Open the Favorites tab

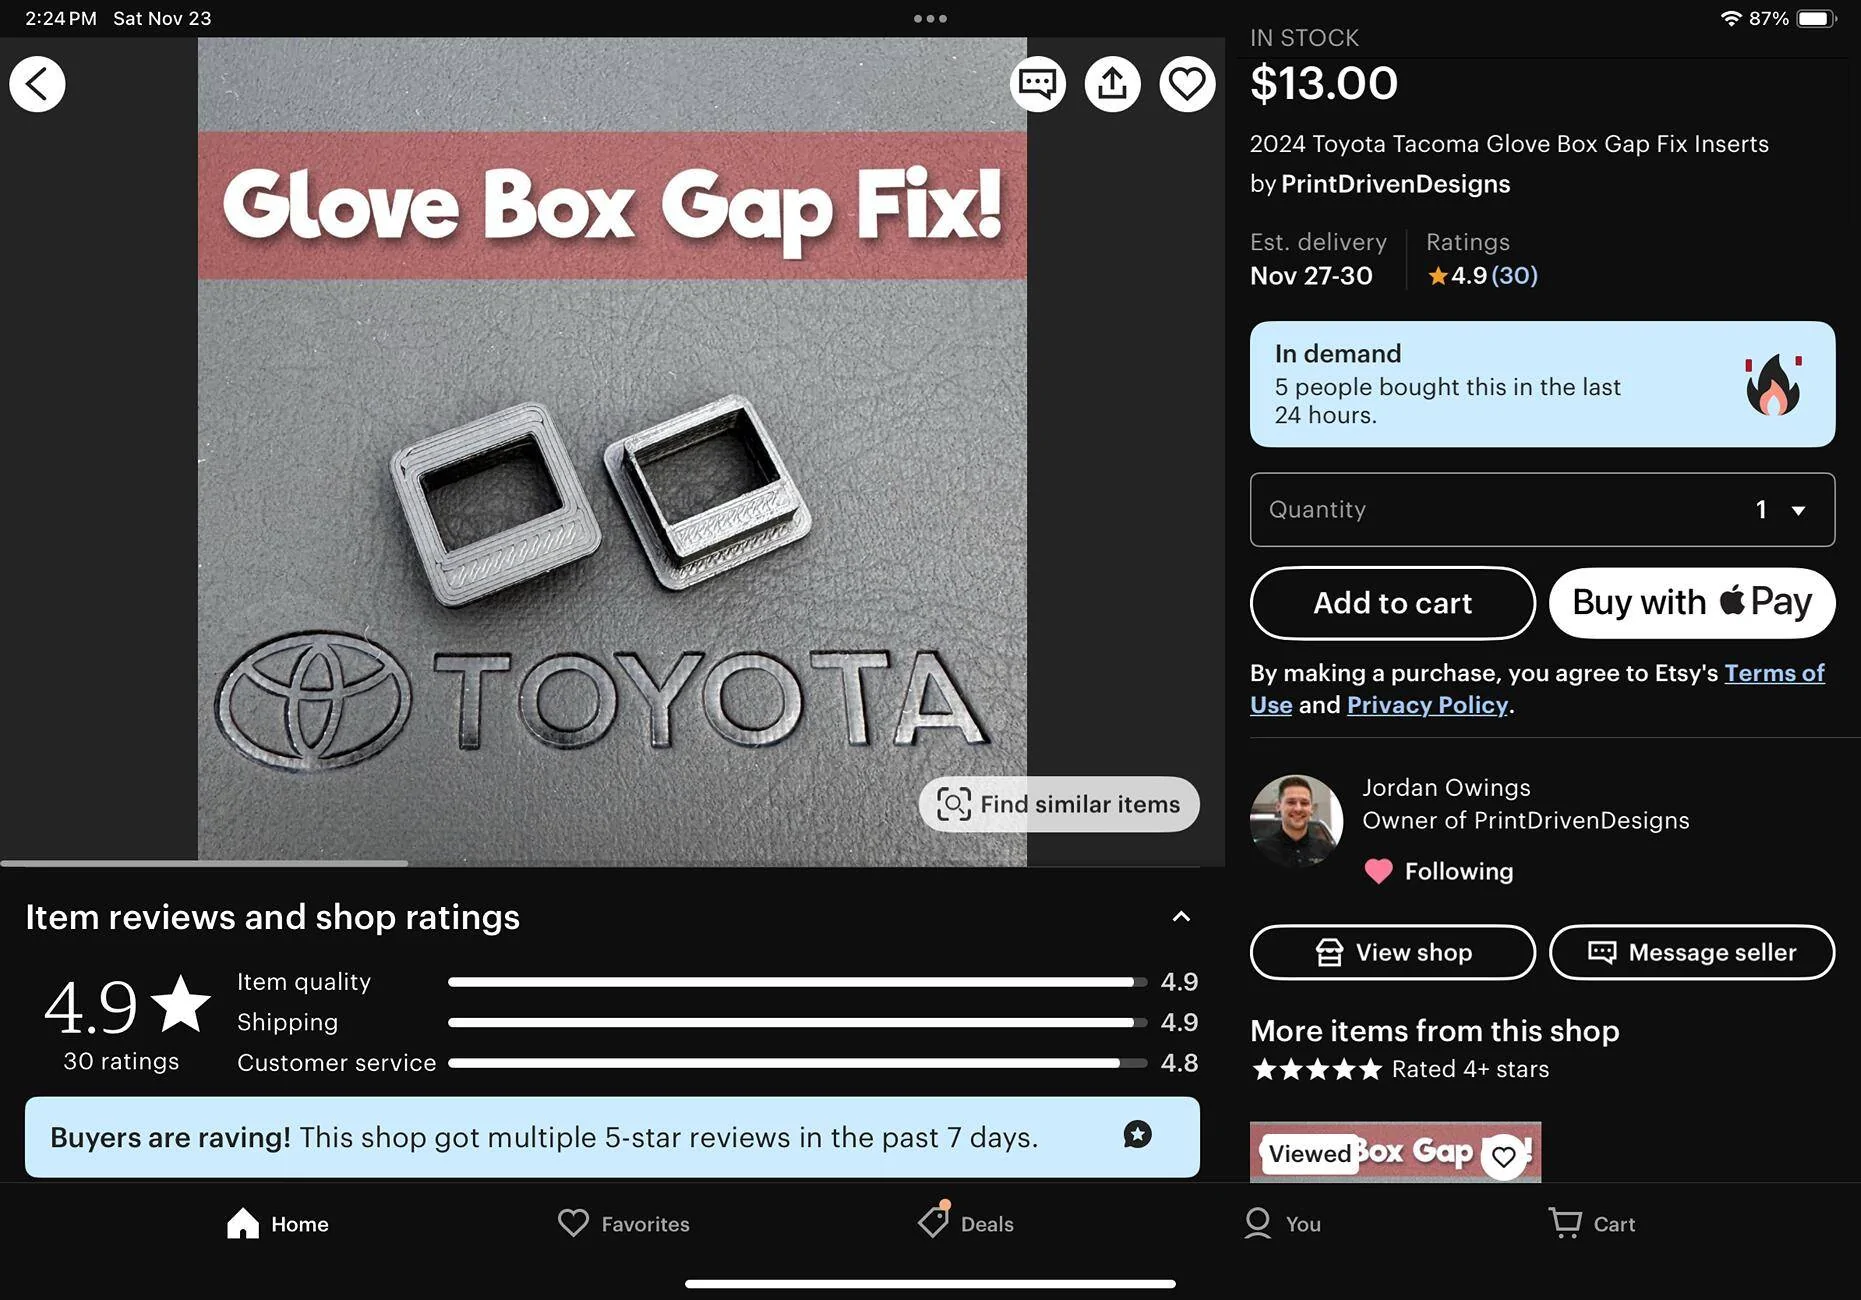tap(624, 1224)
